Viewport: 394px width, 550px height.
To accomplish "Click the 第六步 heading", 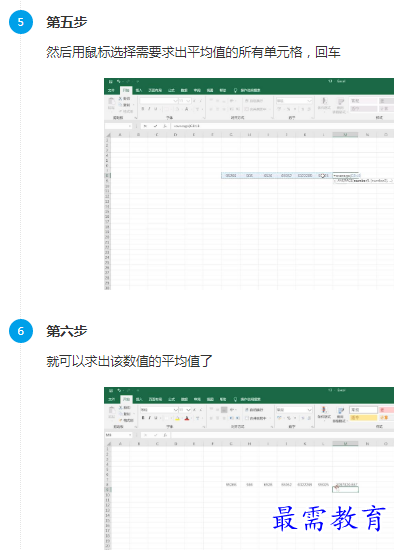I will click(x=67, y=331).
